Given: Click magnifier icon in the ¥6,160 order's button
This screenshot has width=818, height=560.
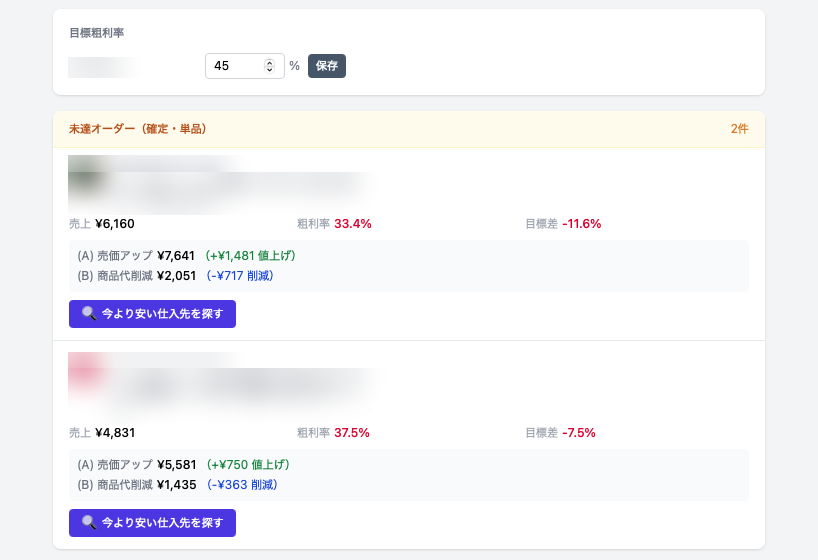Looking at the screenshot, I should tap(89, 313).
